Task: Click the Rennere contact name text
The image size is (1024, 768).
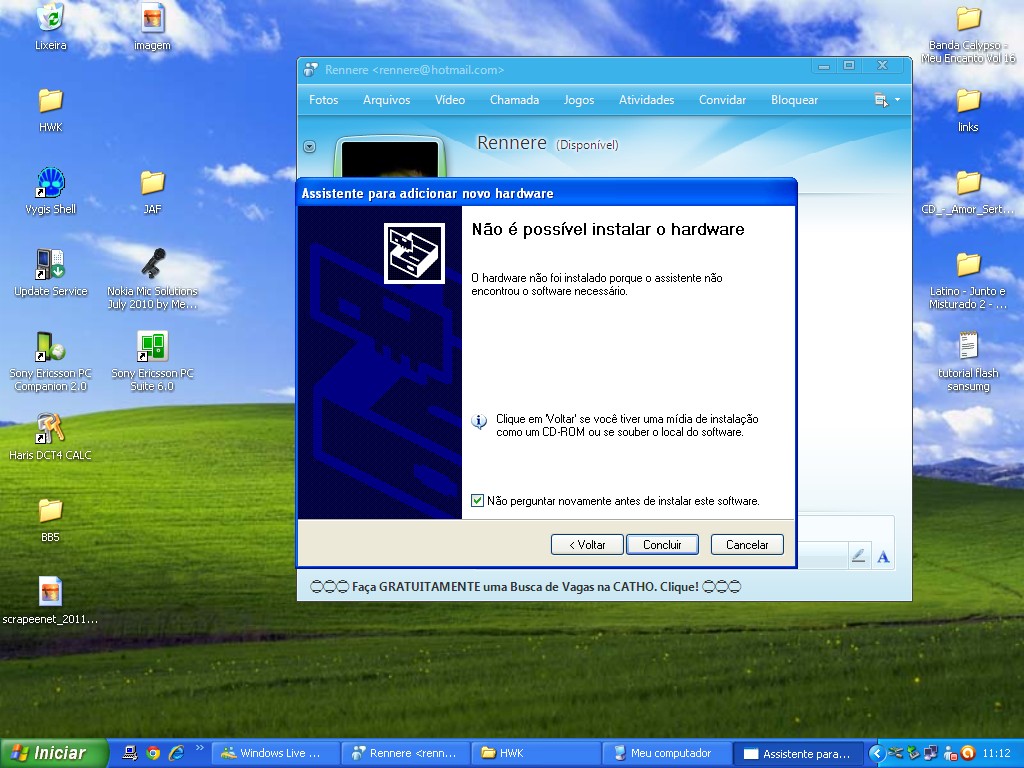Action: [x=511, y=143]
